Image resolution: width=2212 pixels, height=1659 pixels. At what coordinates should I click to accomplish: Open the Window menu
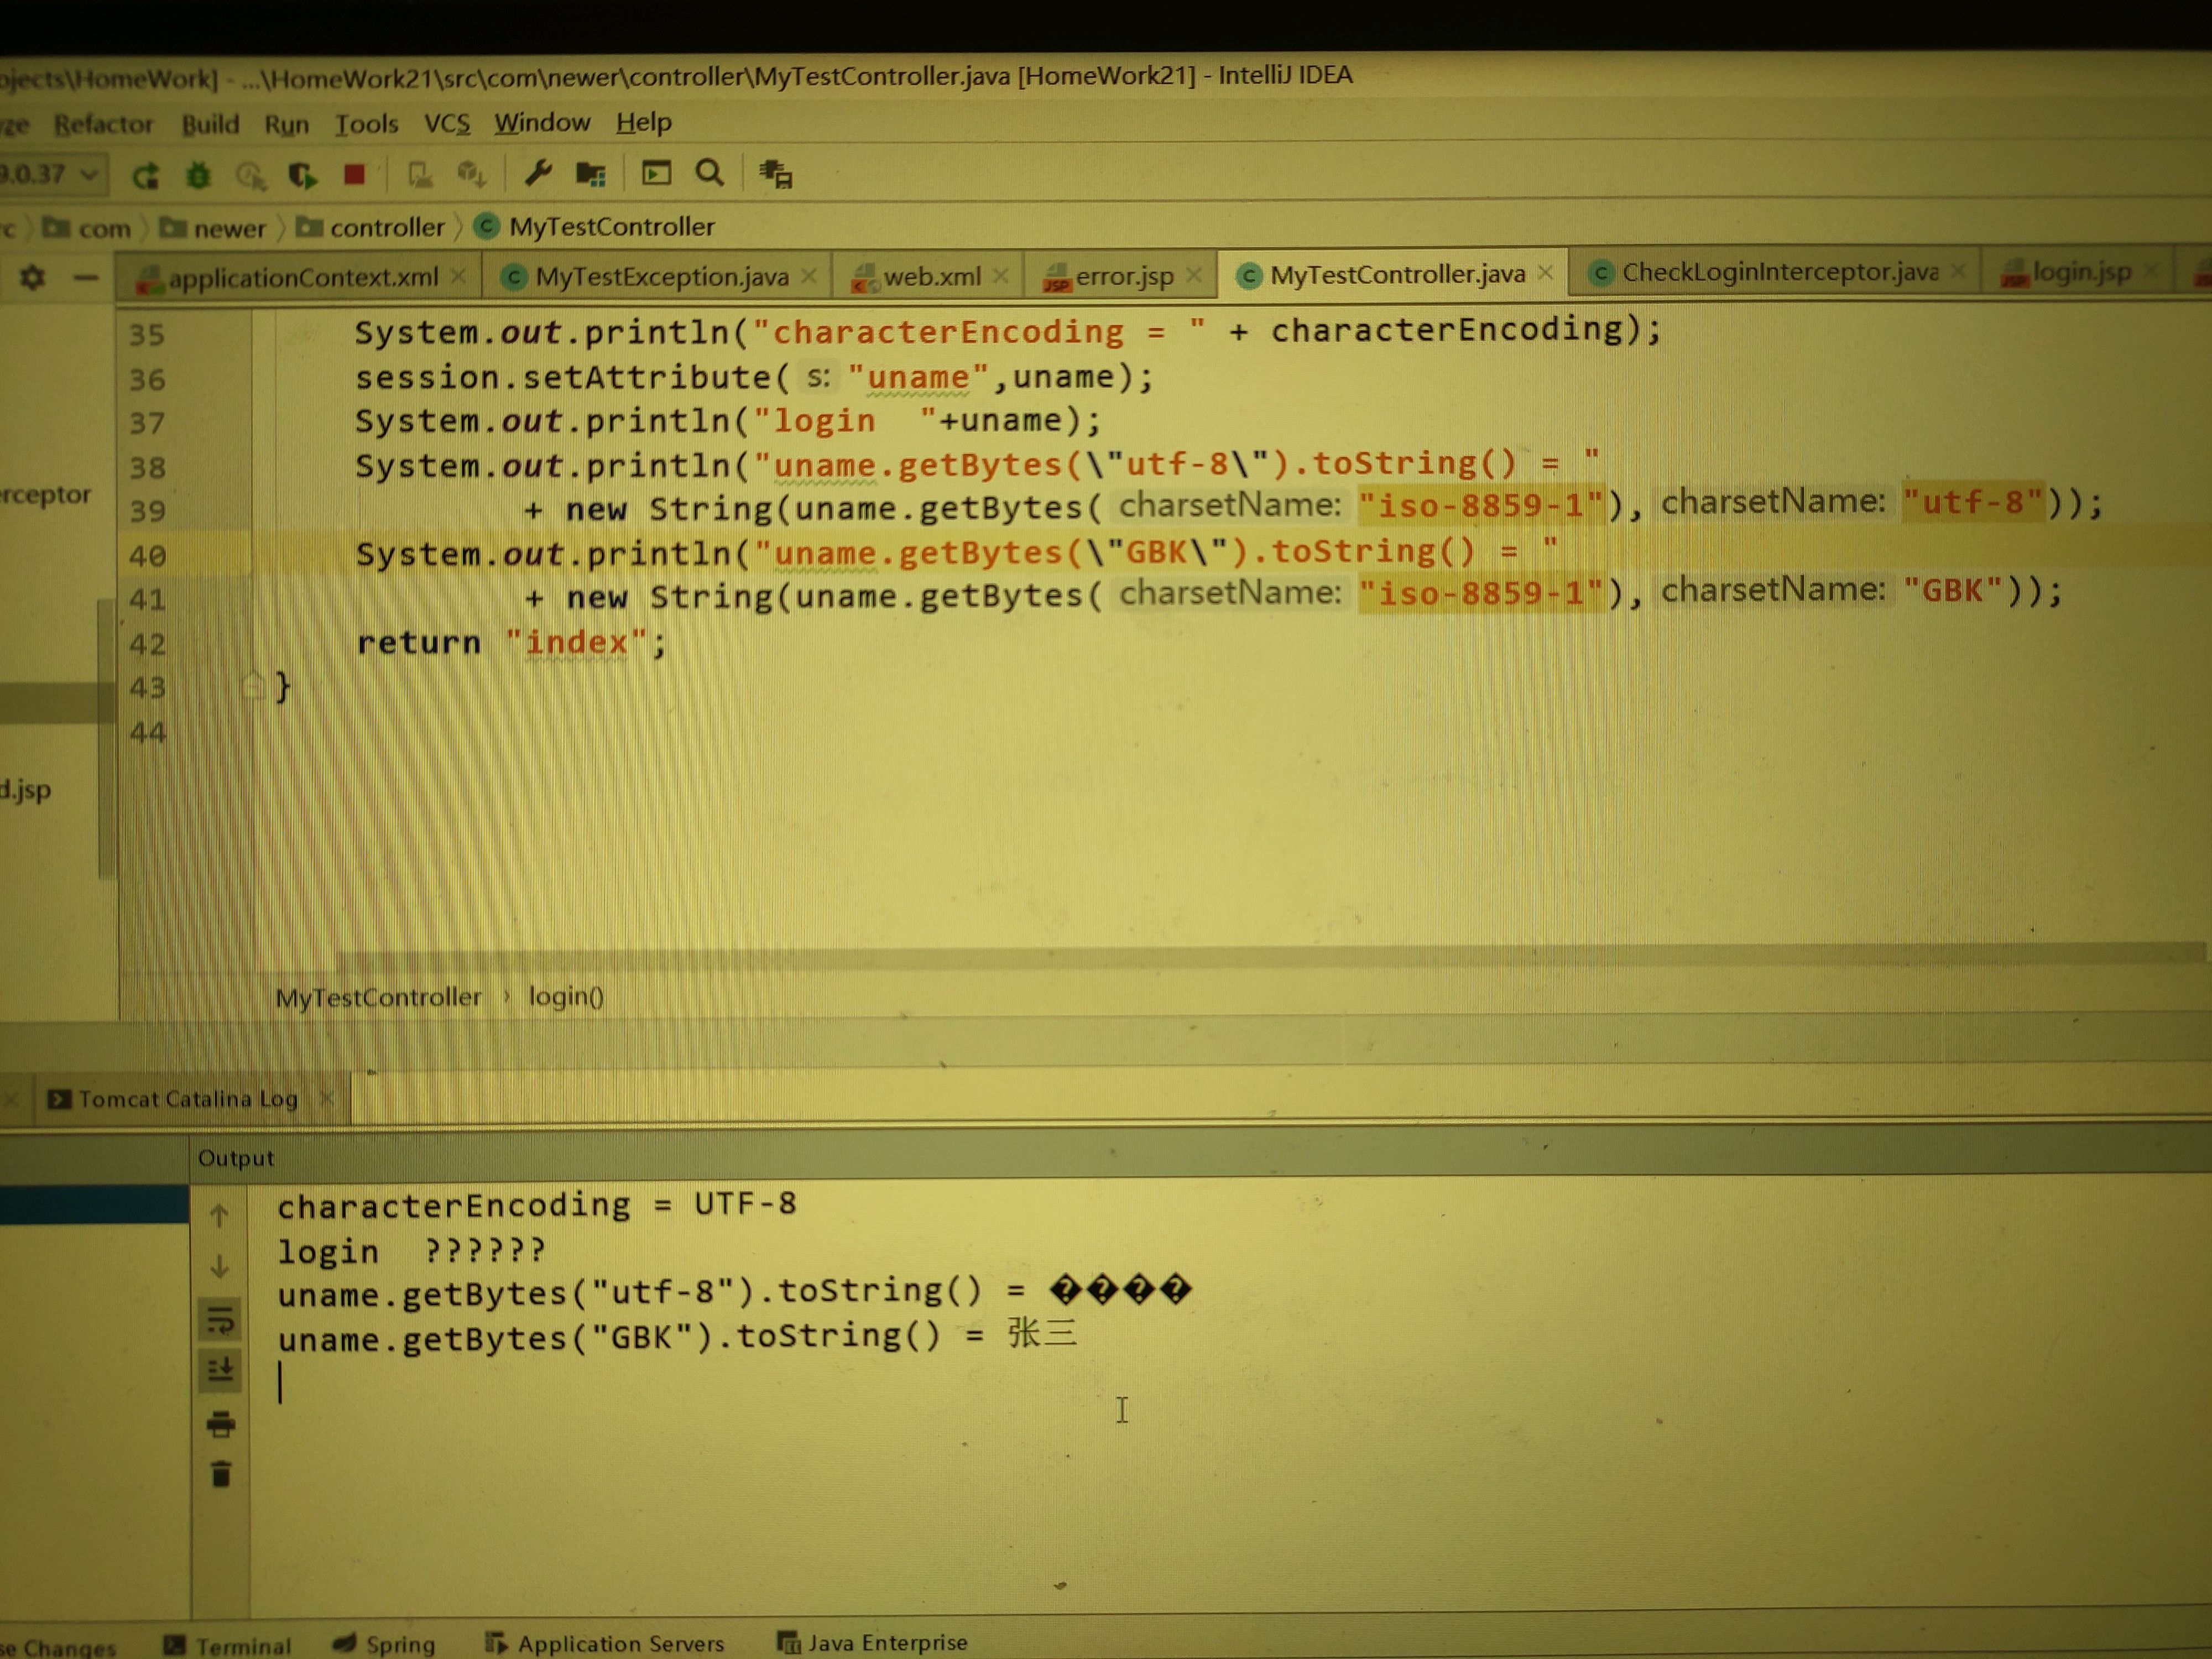pyautogui.click(x=542, y=122)
